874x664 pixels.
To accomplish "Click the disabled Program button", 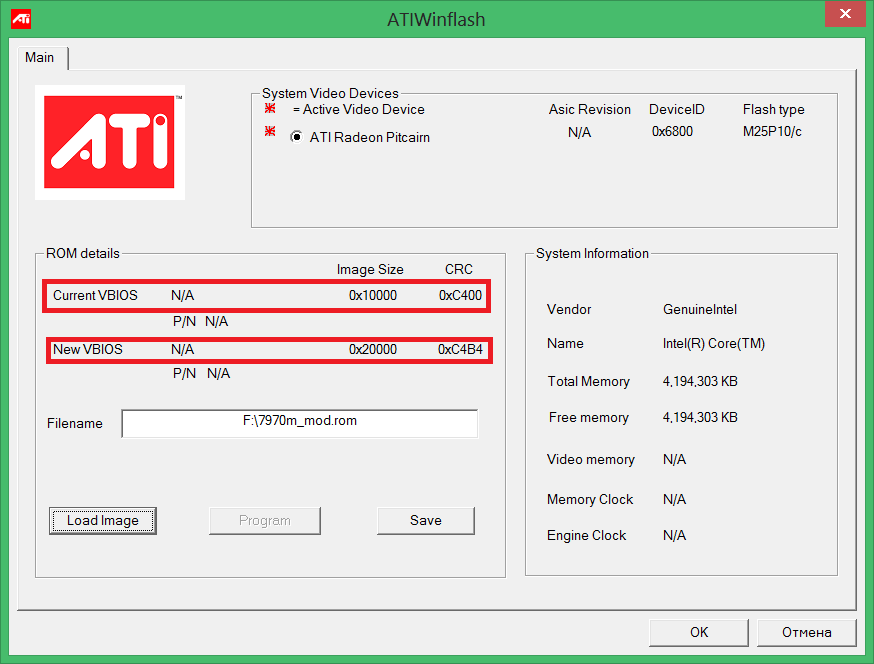I will click(x=265, y=521).
